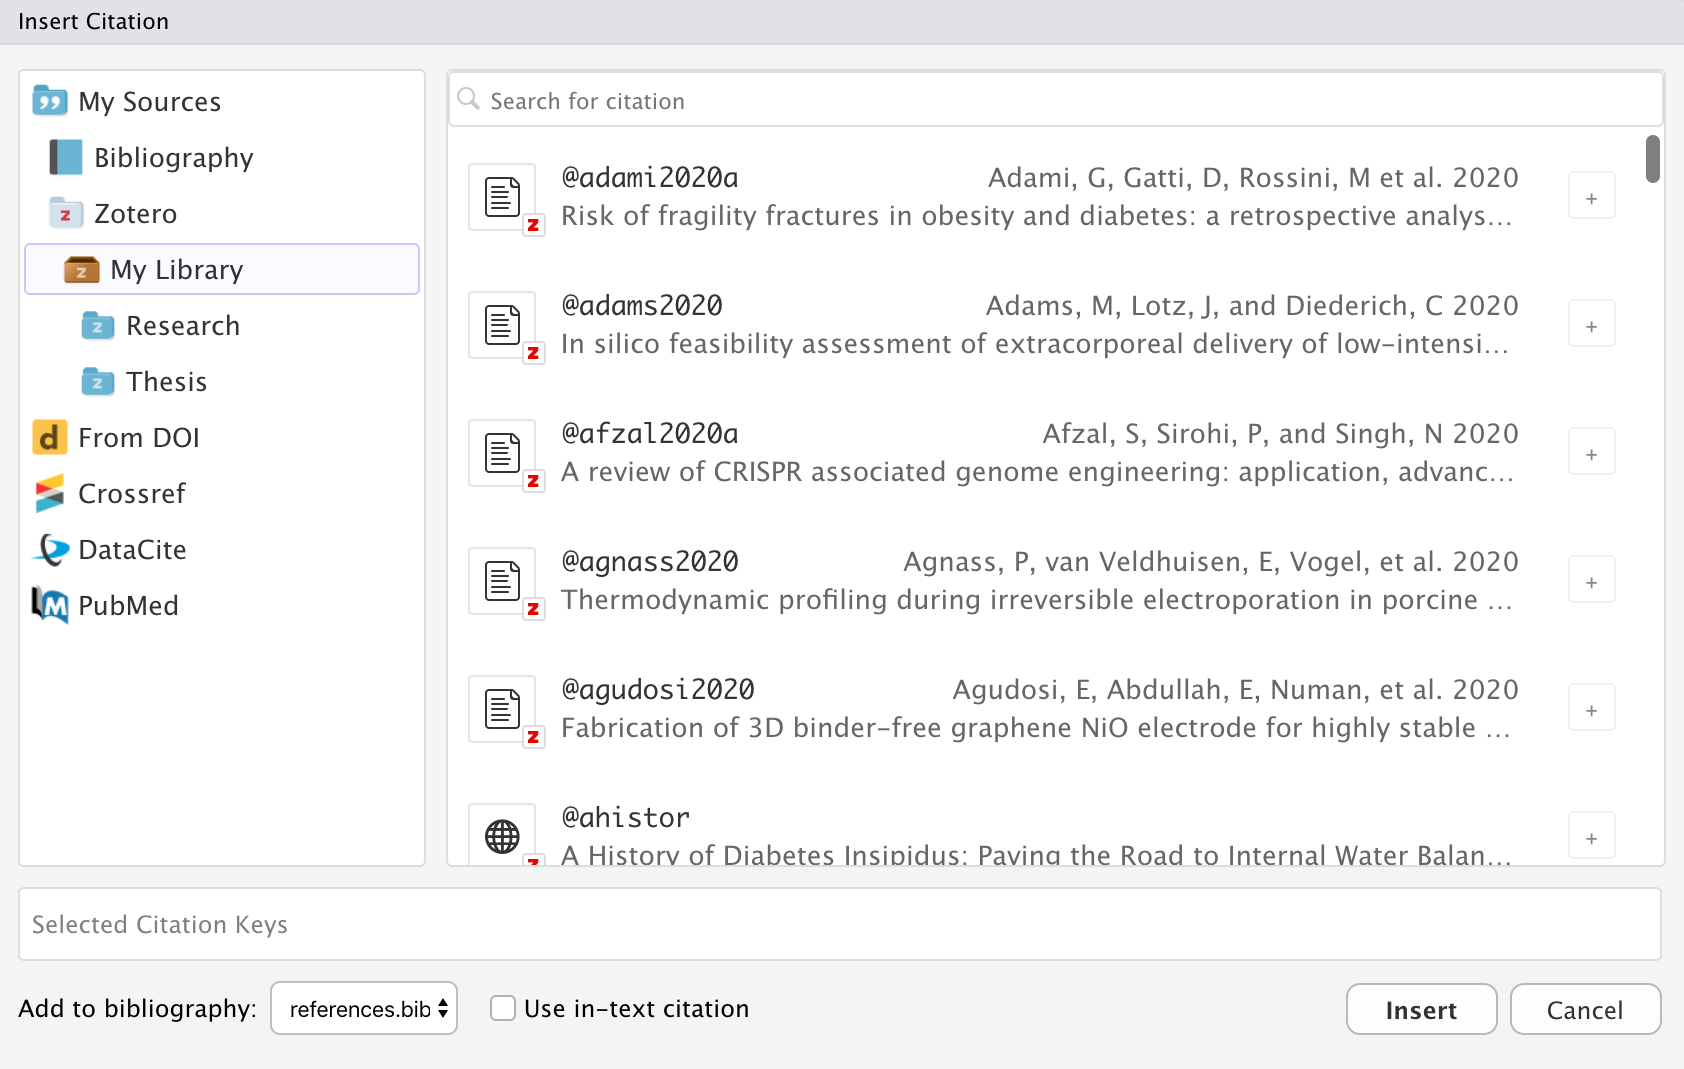Expand the Research collection under My Library
Image resolution: width=1684 pixels, height=1069 pixels.
tap(183, 325)
